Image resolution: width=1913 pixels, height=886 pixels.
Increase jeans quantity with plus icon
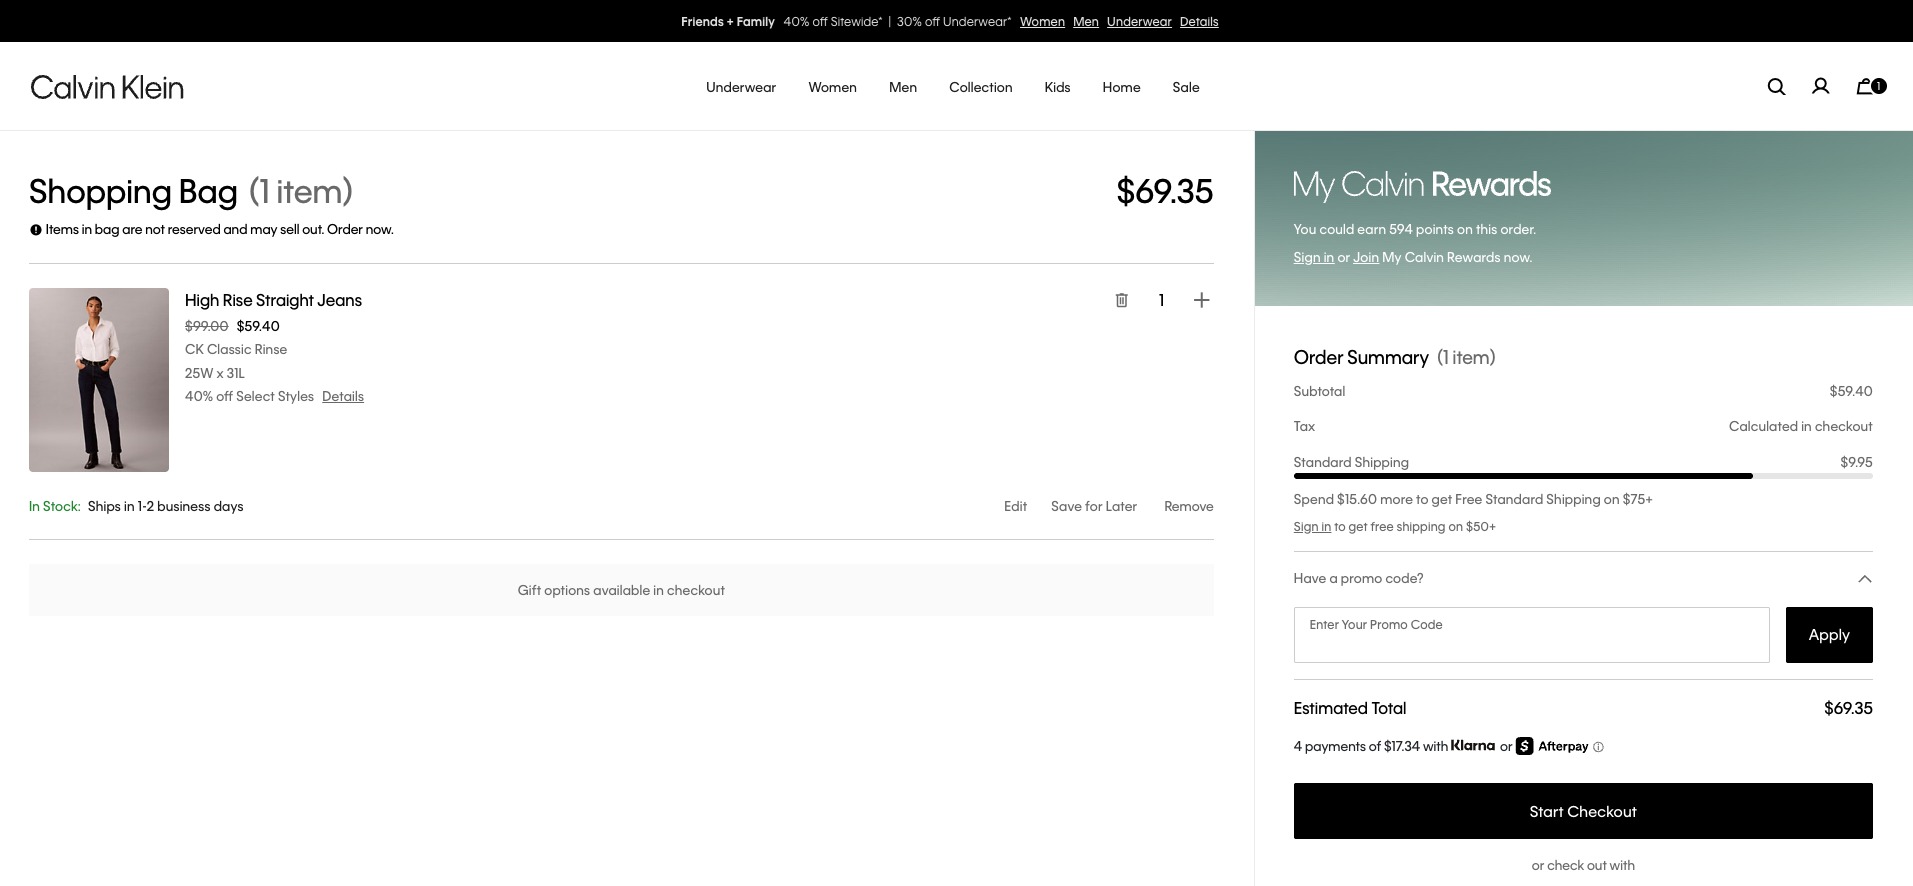tap(1201, 300)
